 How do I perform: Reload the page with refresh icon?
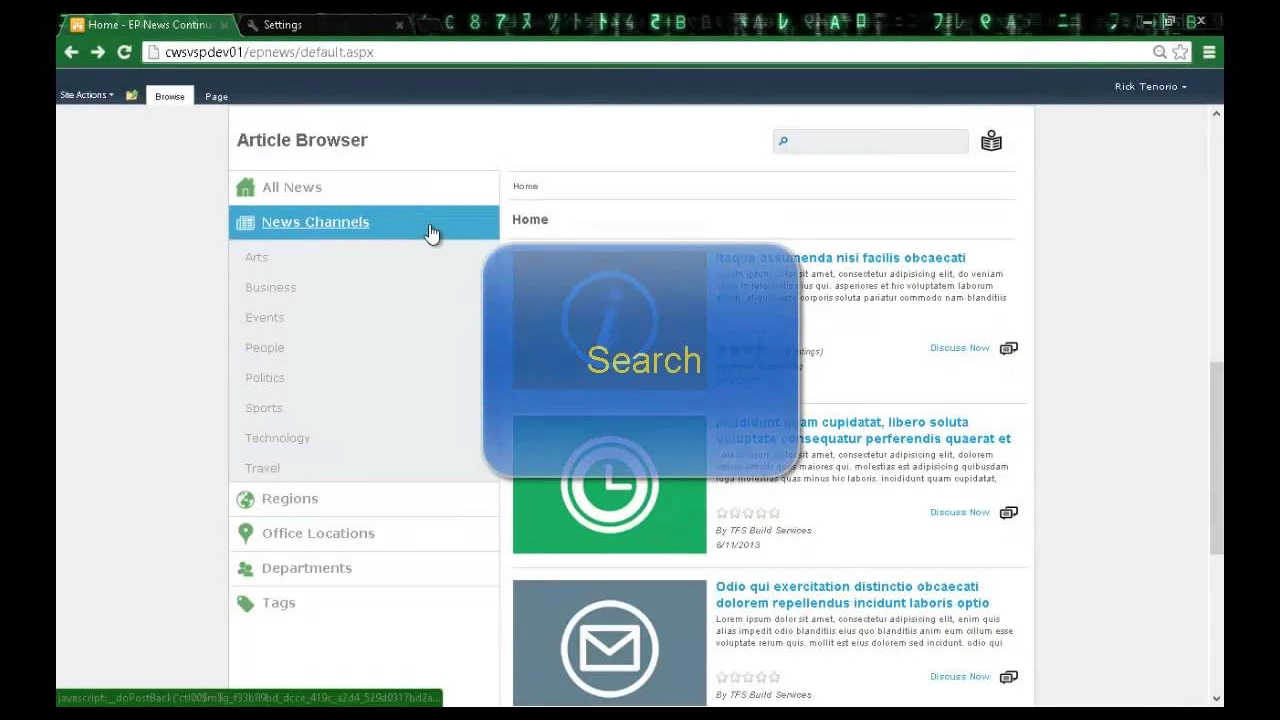124,52
